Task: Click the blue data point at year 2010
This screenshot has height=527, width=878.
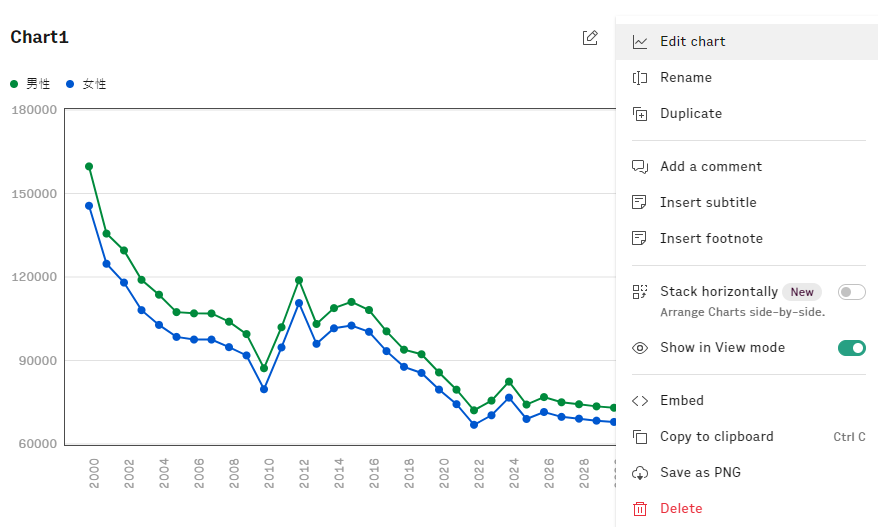Action: click(264, 389)
